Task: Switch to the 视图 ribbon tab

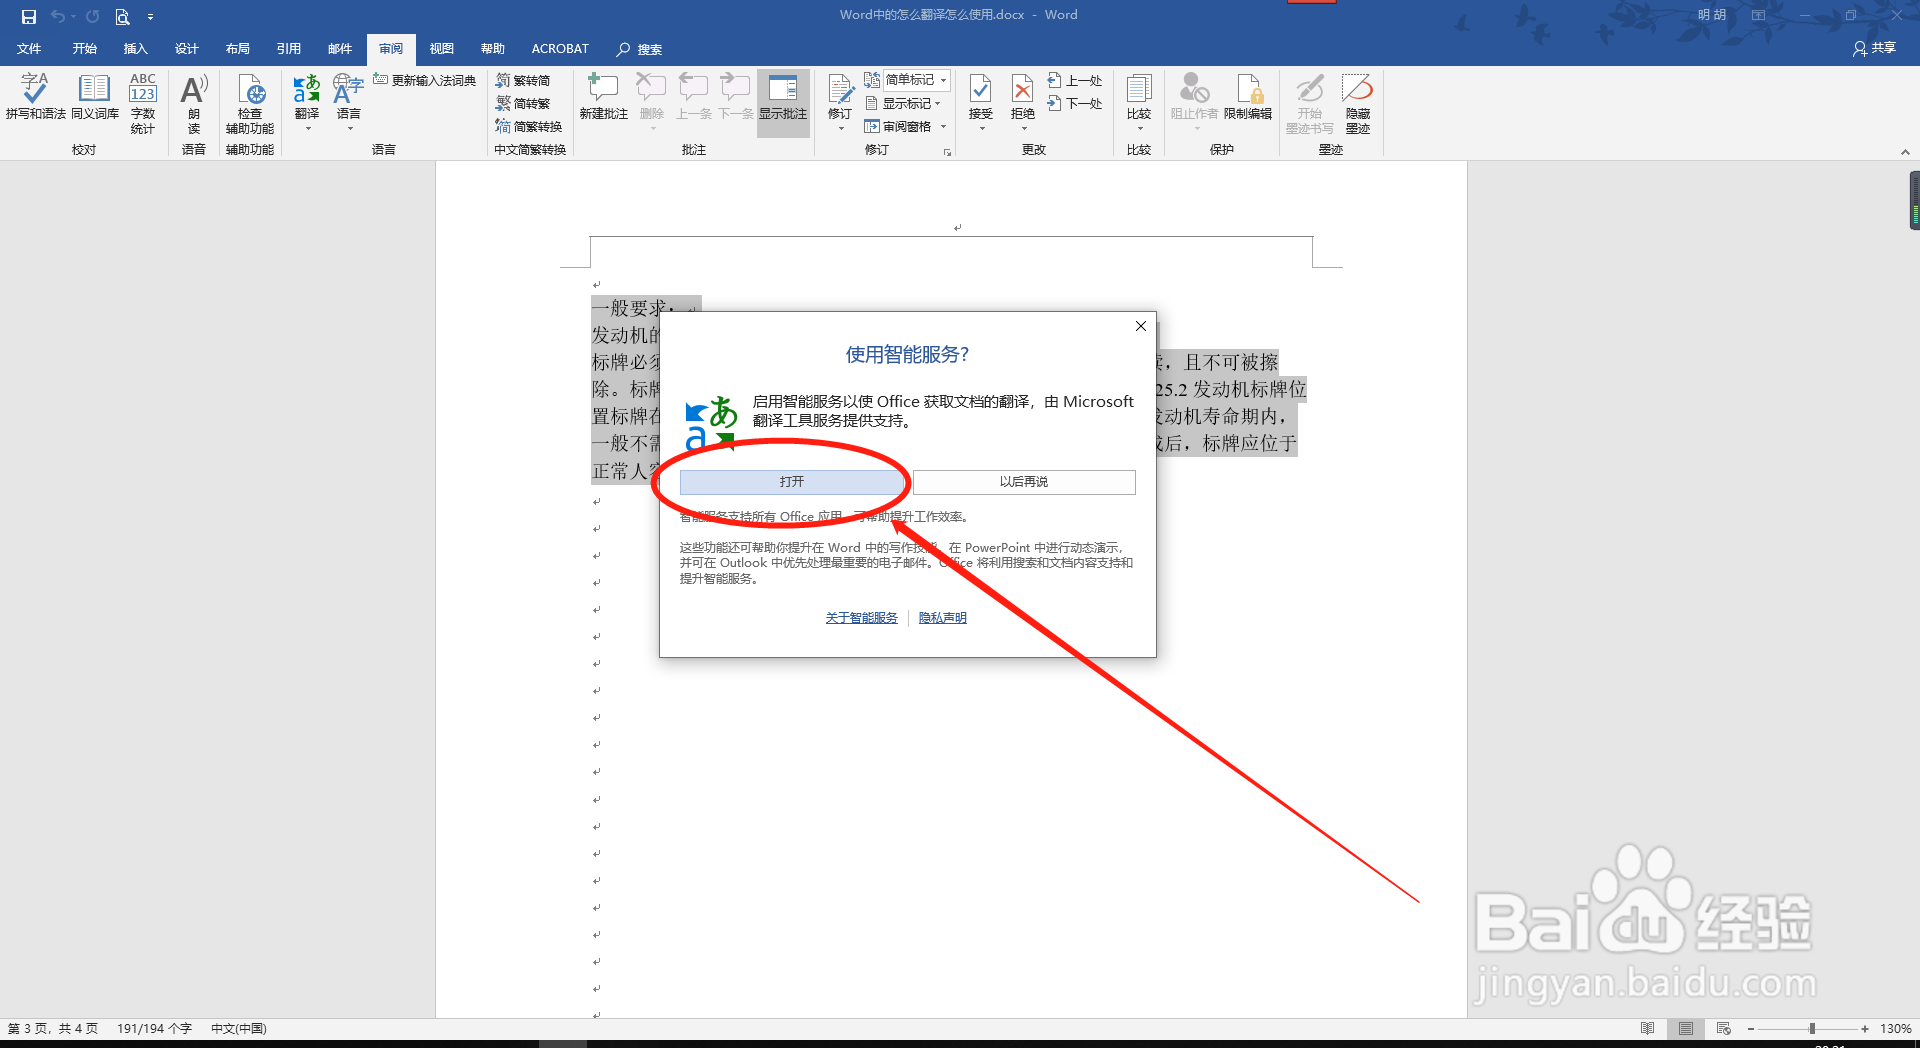Action: pyautogui.click(x=441, y=48)
